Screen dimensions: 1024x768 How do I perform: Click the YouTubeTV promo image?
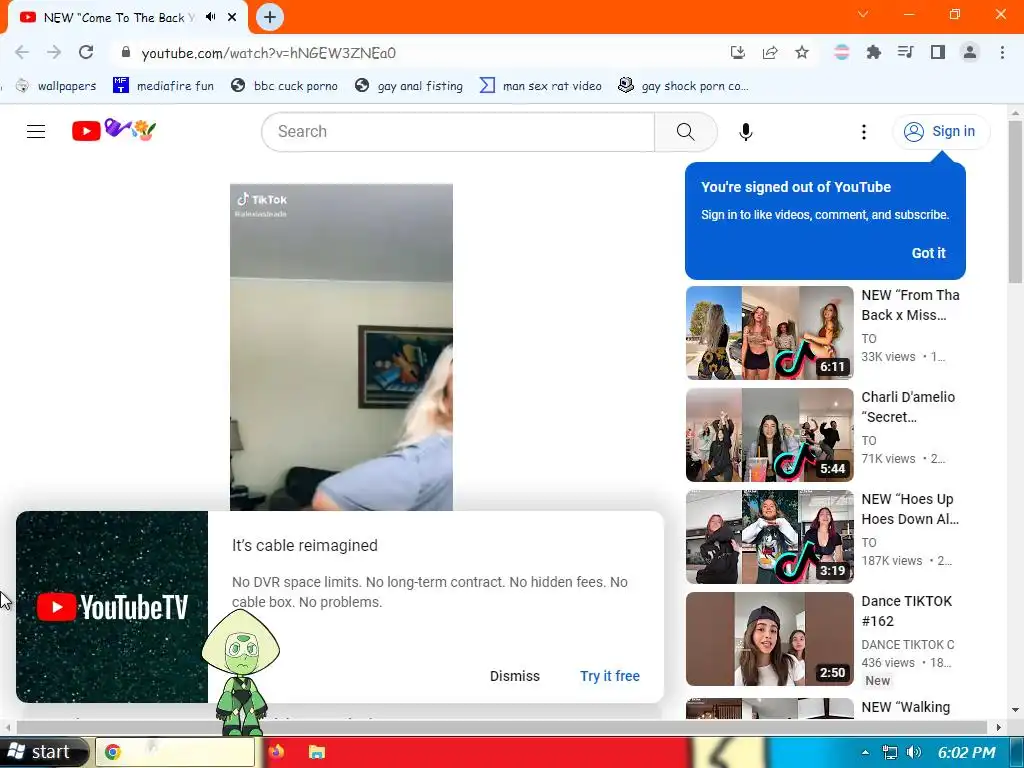(x=112, y=607)
